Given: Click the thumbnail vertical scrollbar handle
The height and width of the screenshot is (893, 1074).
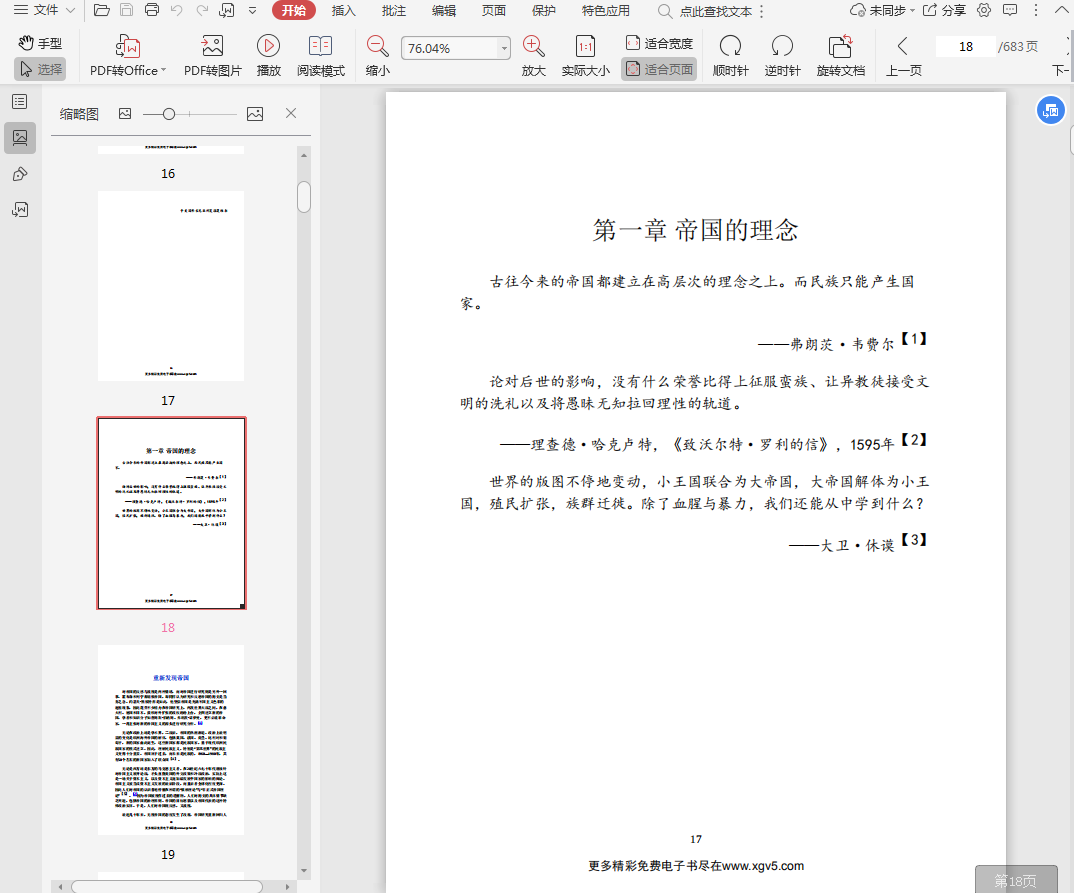Looking at the screenshot, I should click(304, 197).
